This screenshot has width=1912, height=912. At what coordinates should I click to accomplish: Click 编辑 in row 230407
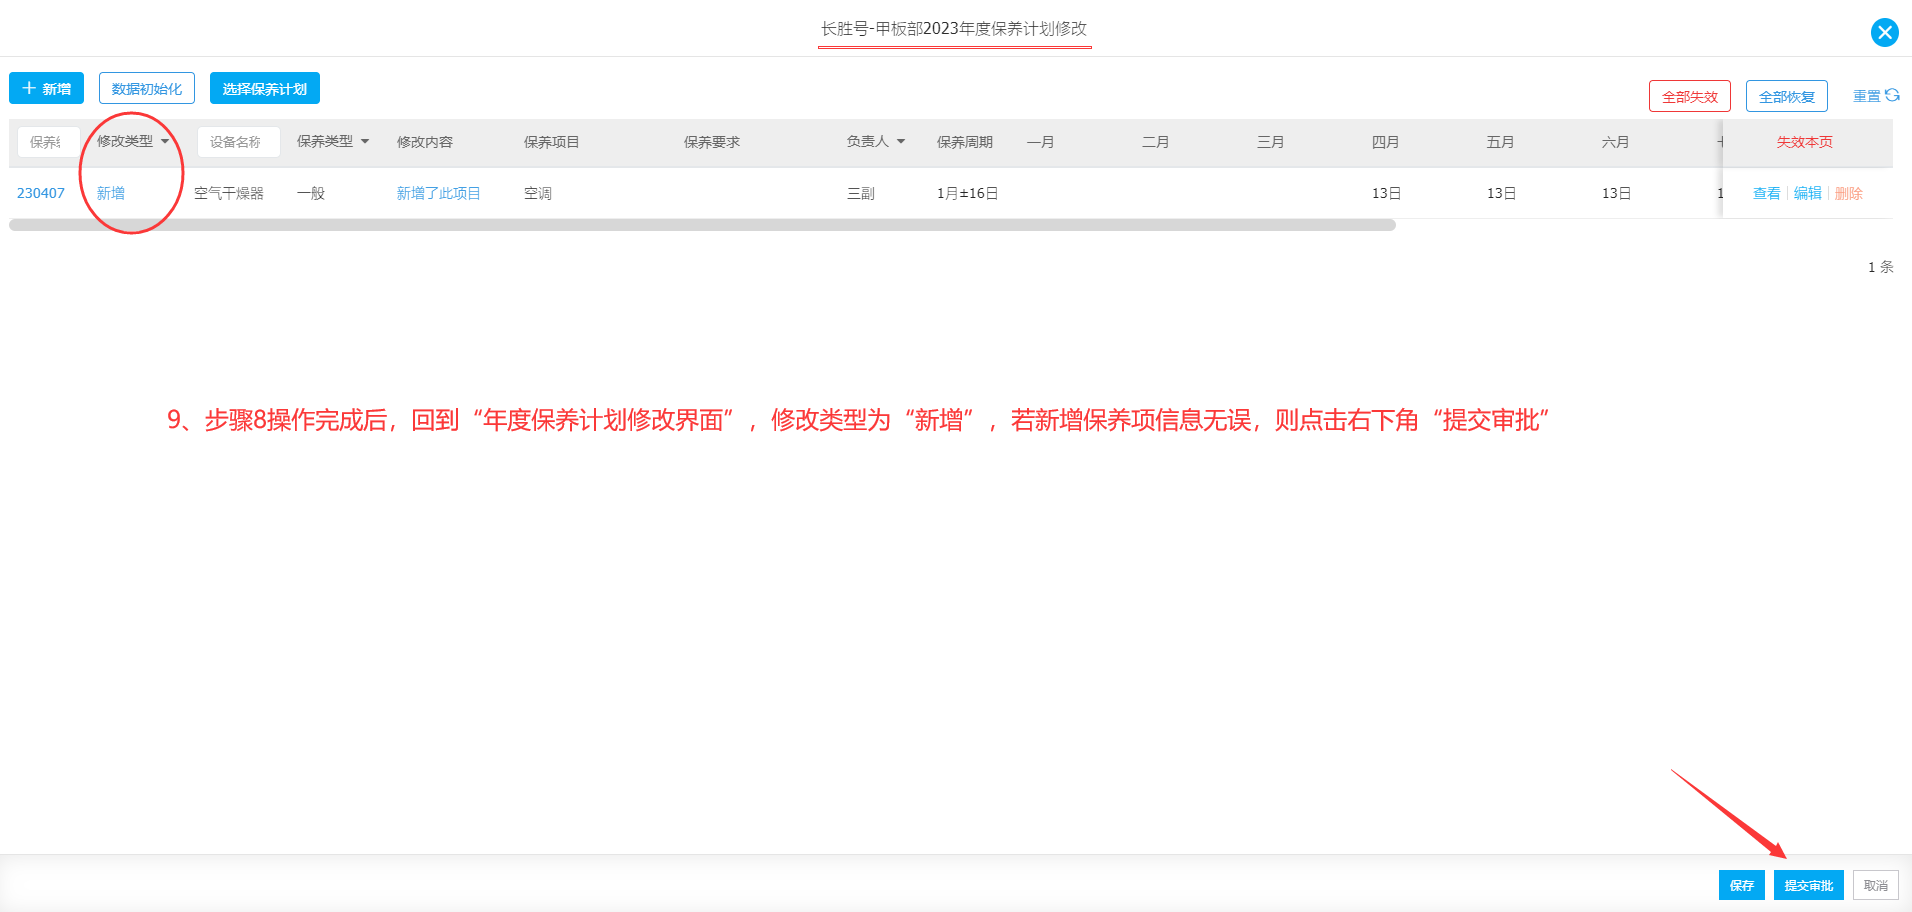(x=1807, y=193)
